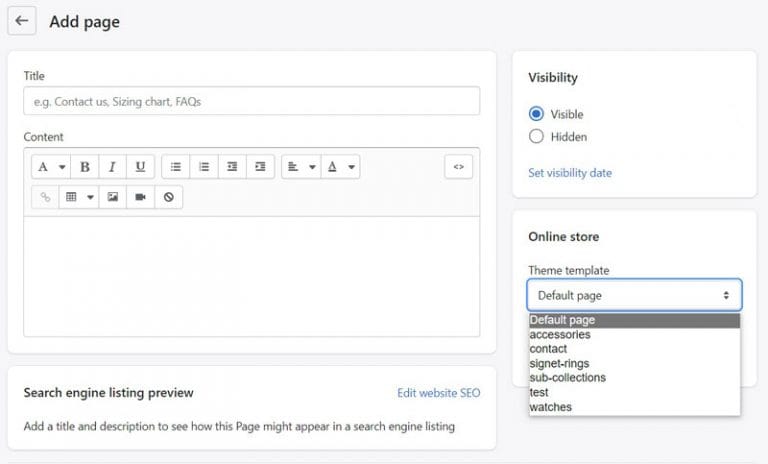Show HTML code view
This screenshot has height=464, width=768.
point(458,167)
